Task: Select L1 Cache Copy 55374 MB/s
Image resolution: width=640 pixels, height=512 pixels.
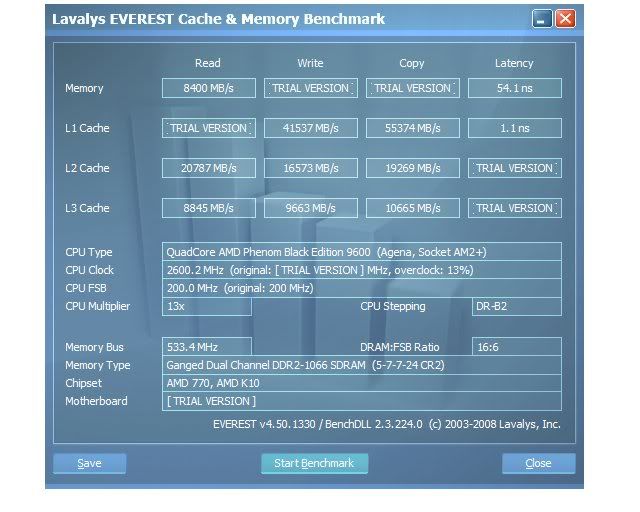Action: tap(413, 128)
